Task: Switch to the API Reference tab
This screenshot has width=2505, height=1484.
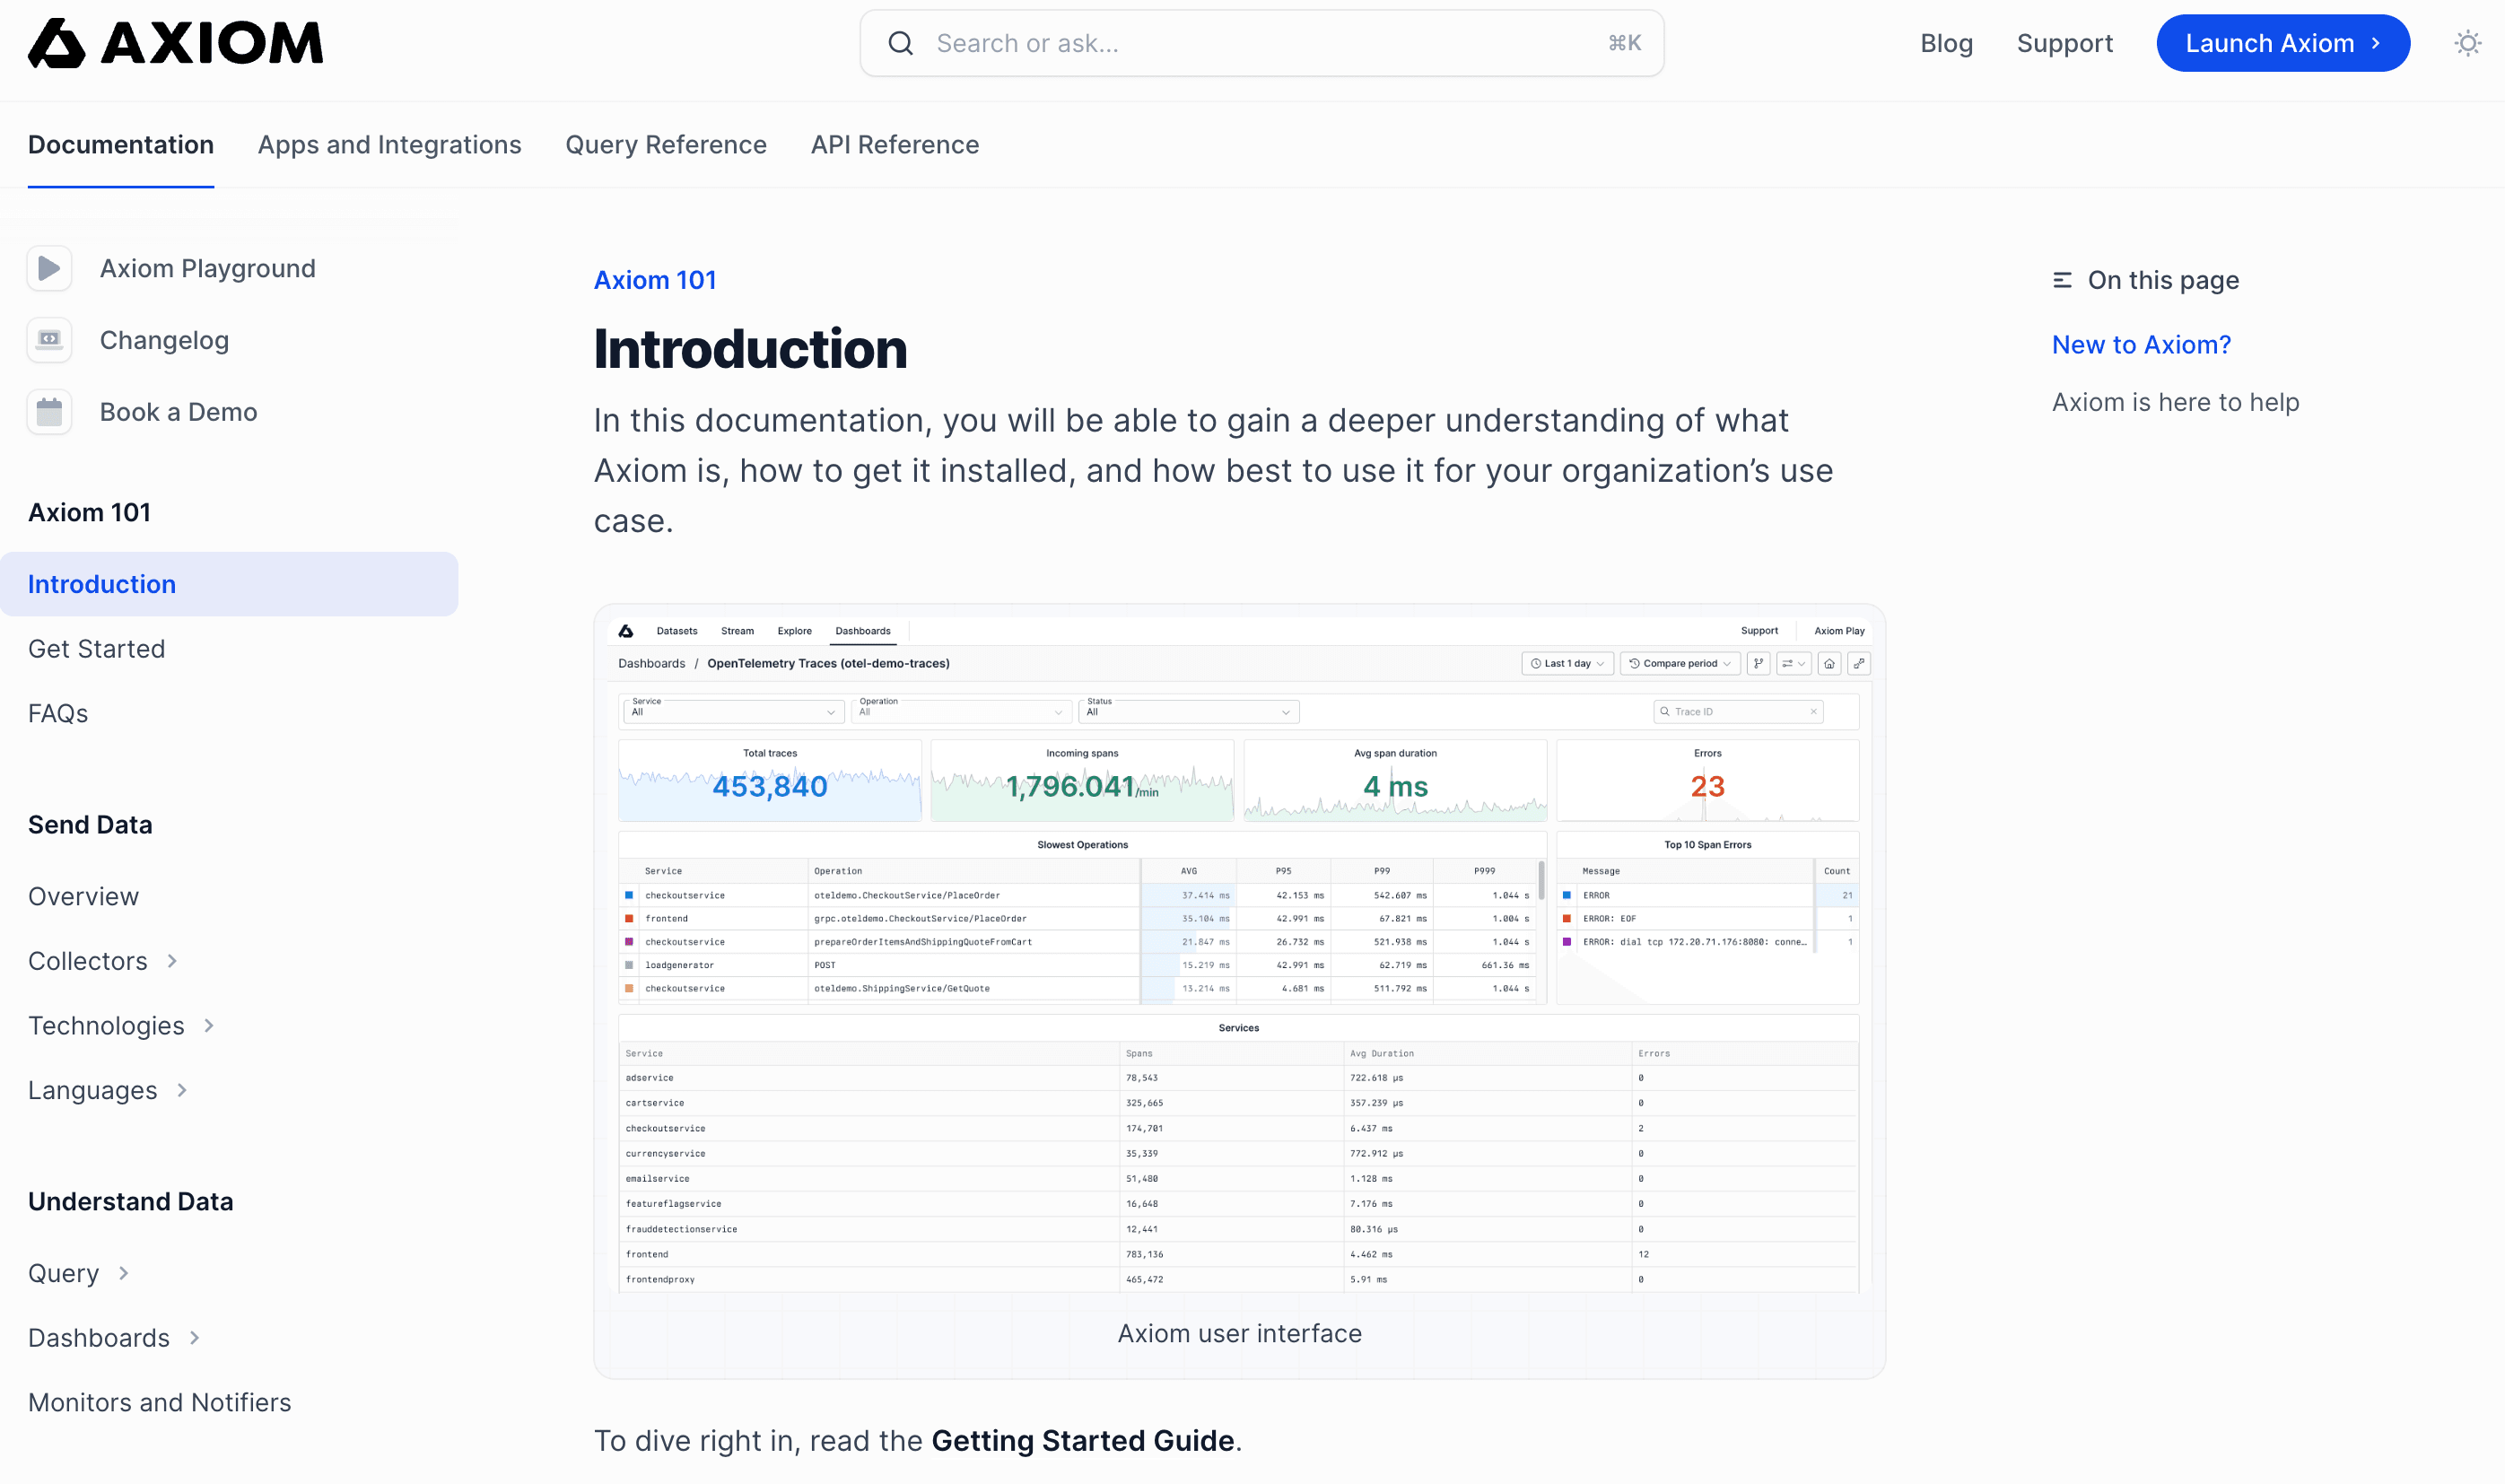Action: [x=895, y=145]
